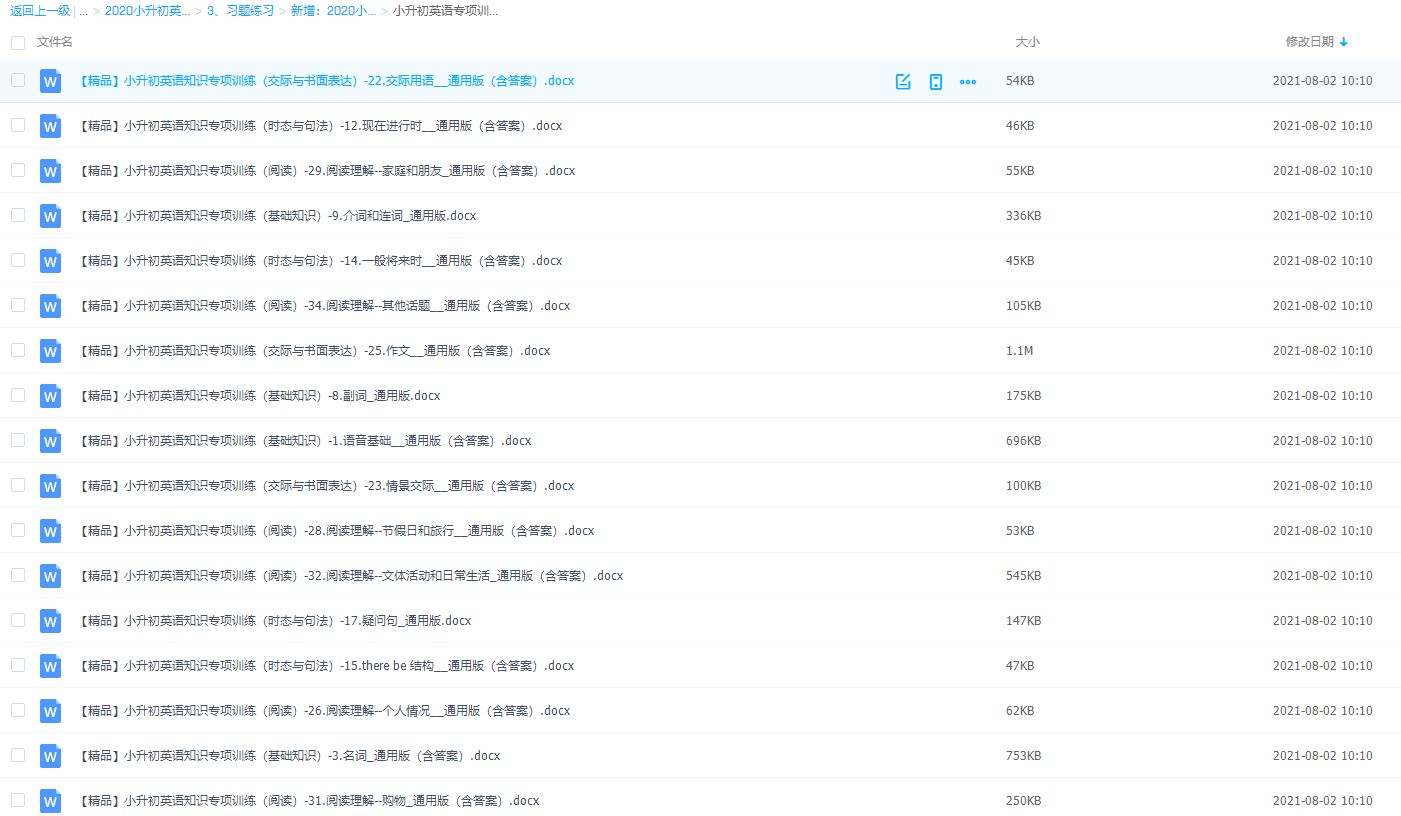Click the Word file icon for 25.作文

tap(50, 351)
